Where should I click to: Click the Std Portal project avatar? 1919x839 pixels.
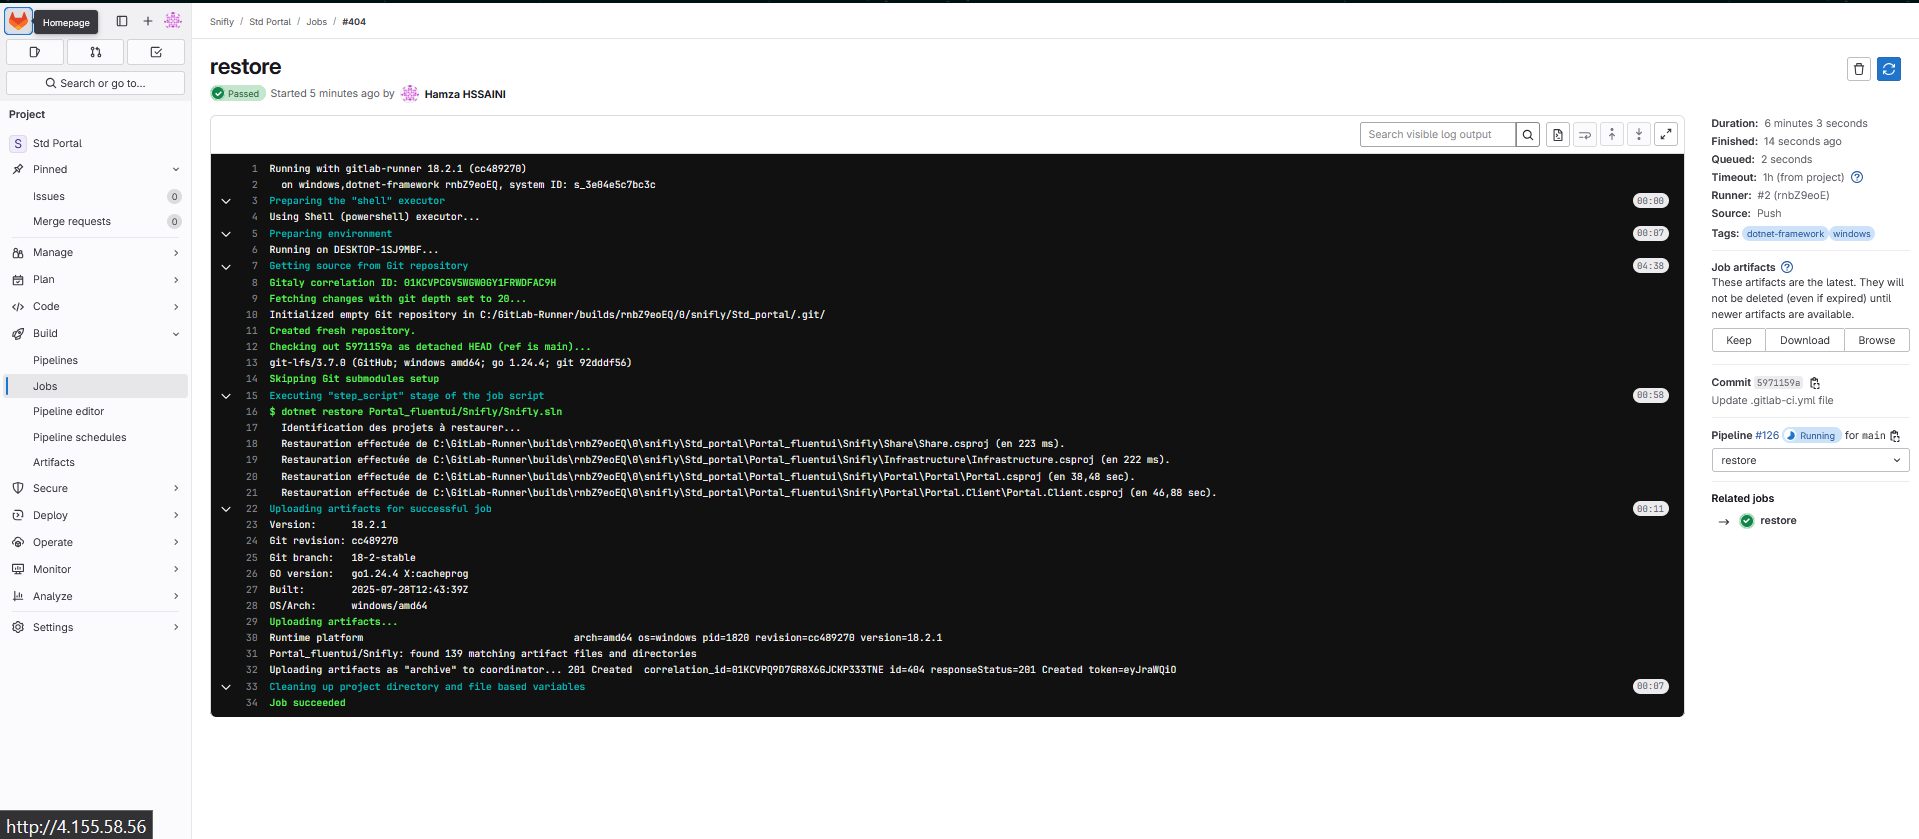click(x=18, y=144)
